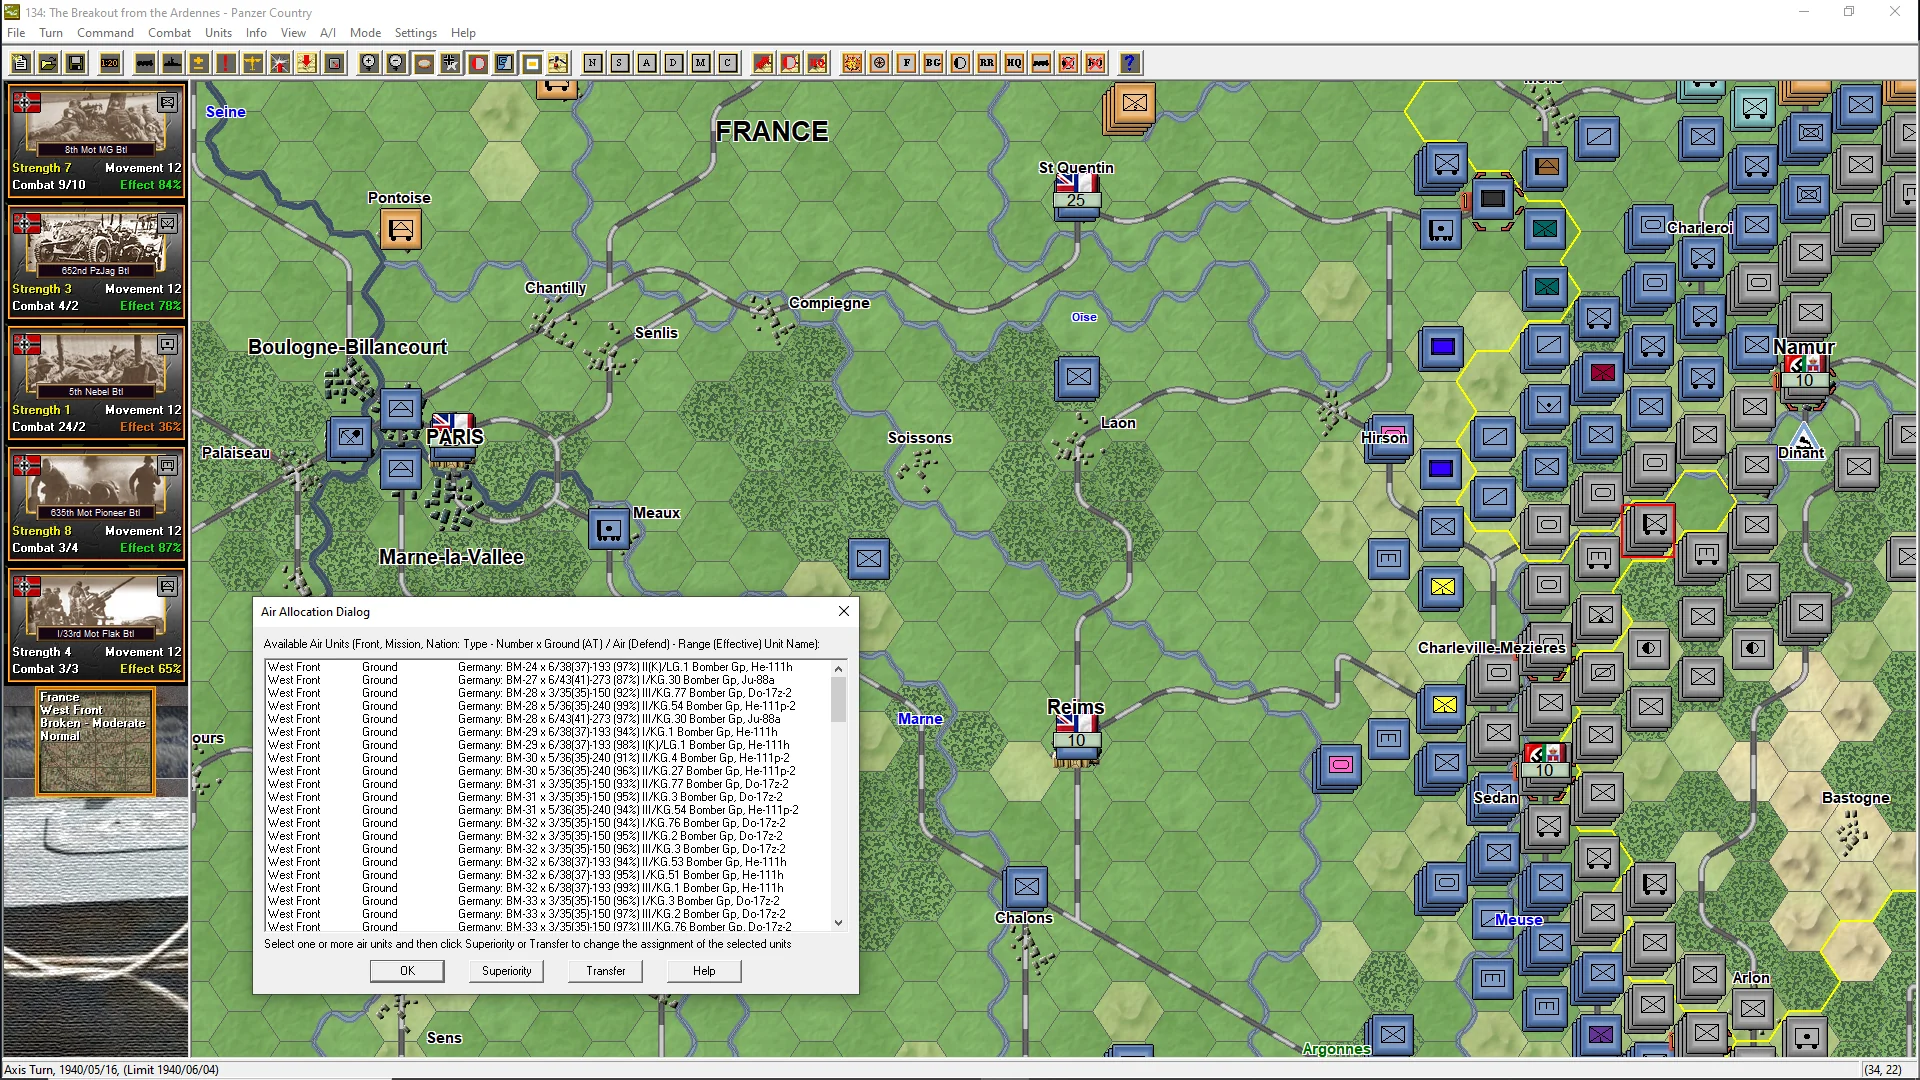1920x1080 pixels.
Task: Click the New scenario document icon
Action: tap(21, 63)
